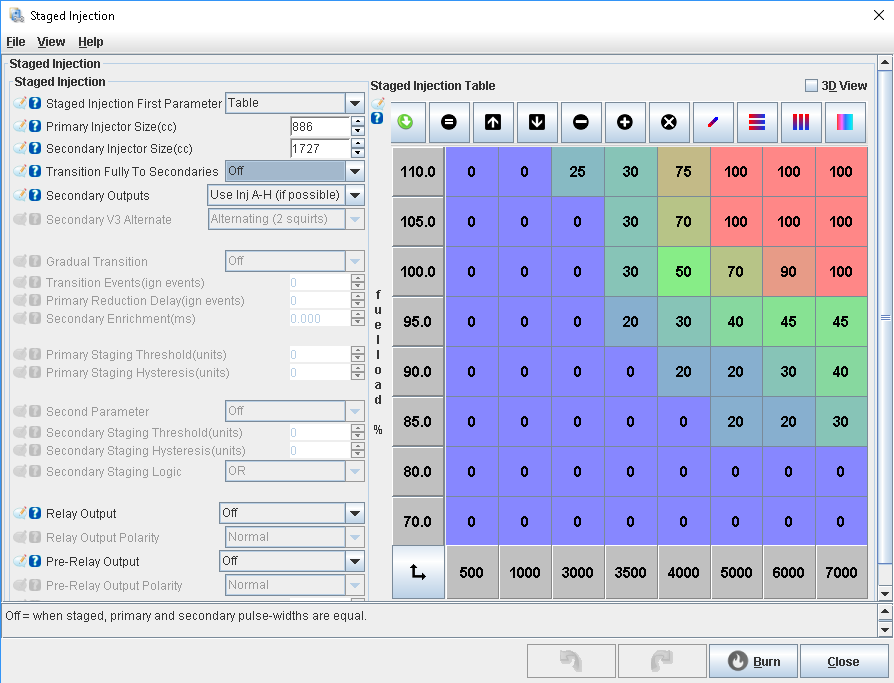Click the multiply X table icon

pos(669,122)
